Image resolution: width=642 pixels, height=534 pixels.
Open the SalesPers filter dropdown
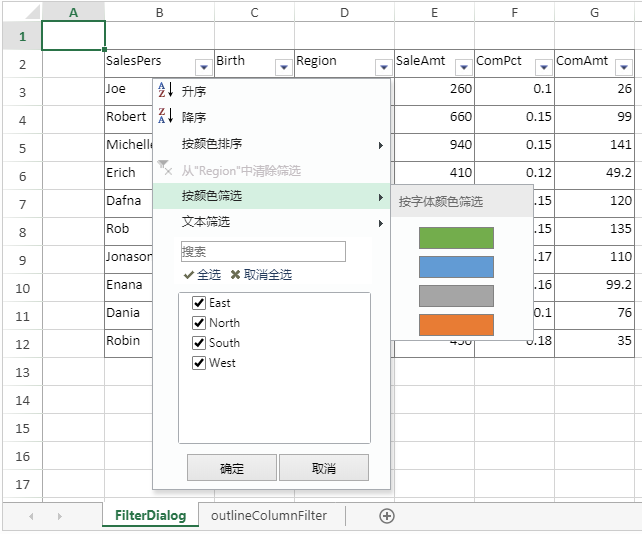[204, 67]
